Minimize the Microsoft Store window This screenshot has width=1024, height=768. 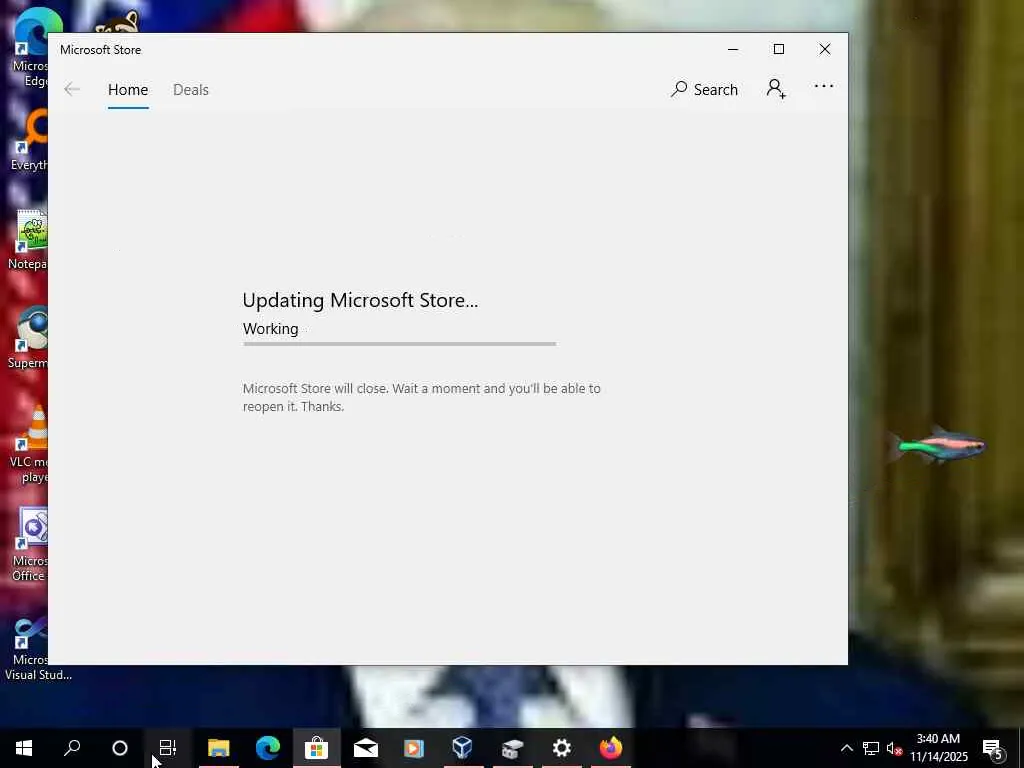(x=733, y=50)
